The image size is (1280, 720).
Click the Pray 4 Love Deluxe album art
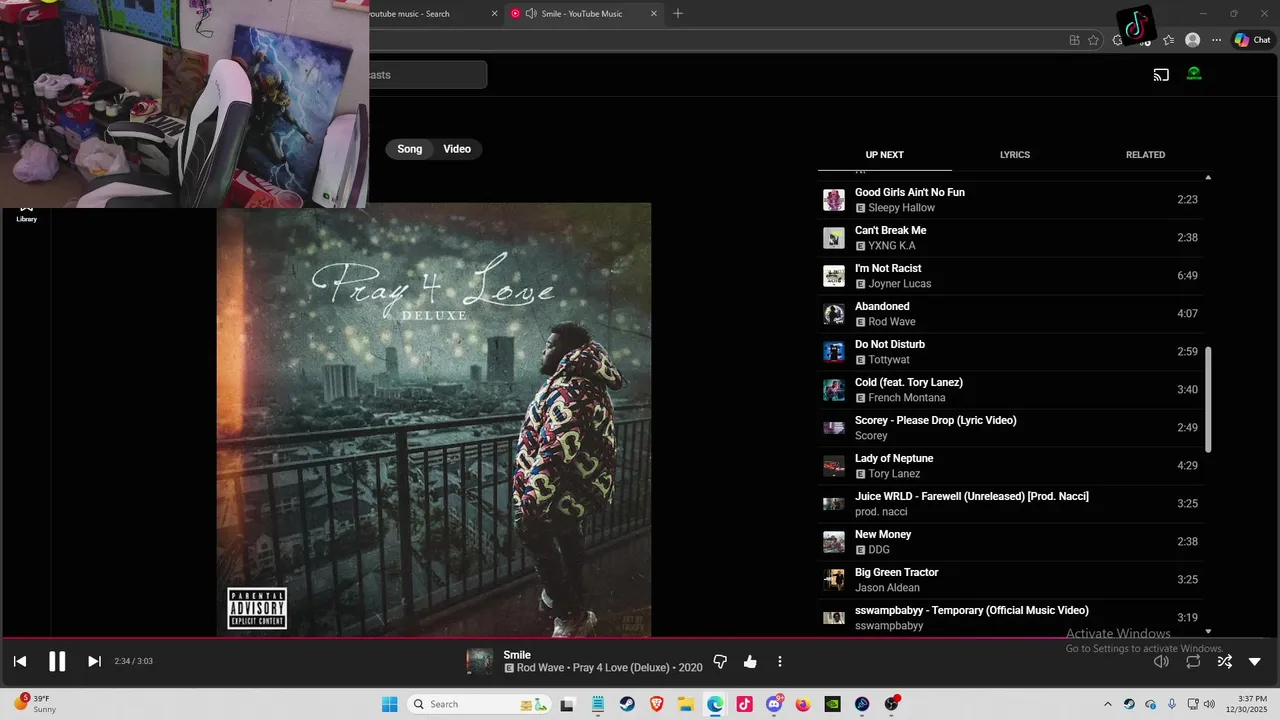[434, 419]
